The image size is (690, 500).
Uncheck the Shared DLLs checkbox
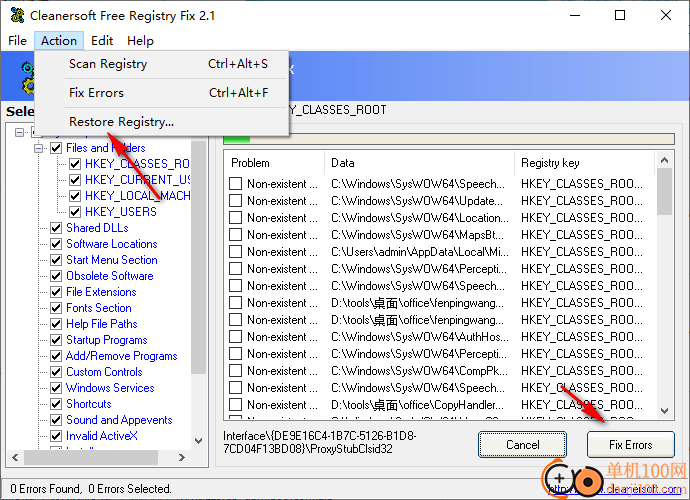56,228
